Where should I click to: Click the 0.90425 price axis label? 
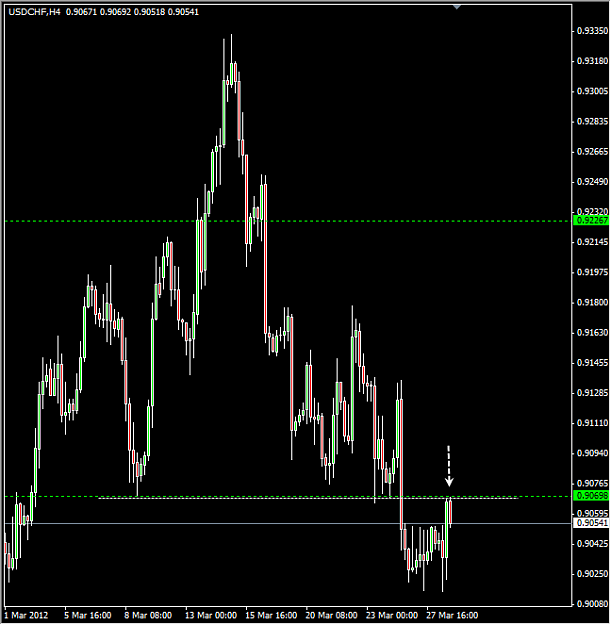coord(593,544)
